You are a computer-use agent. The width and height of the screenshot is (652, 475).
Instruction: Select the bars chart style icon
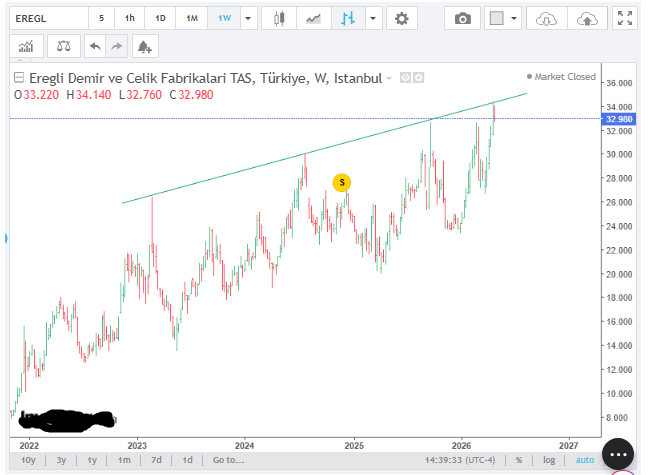point(348,18)
